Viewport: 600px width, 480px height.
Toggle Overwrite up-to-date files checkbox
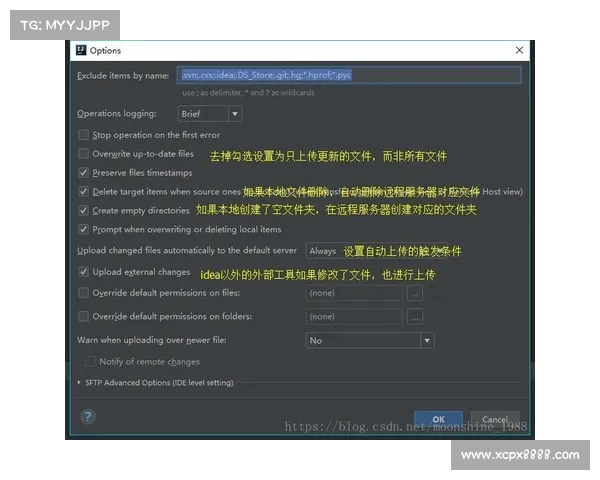(x=83, y=154)
